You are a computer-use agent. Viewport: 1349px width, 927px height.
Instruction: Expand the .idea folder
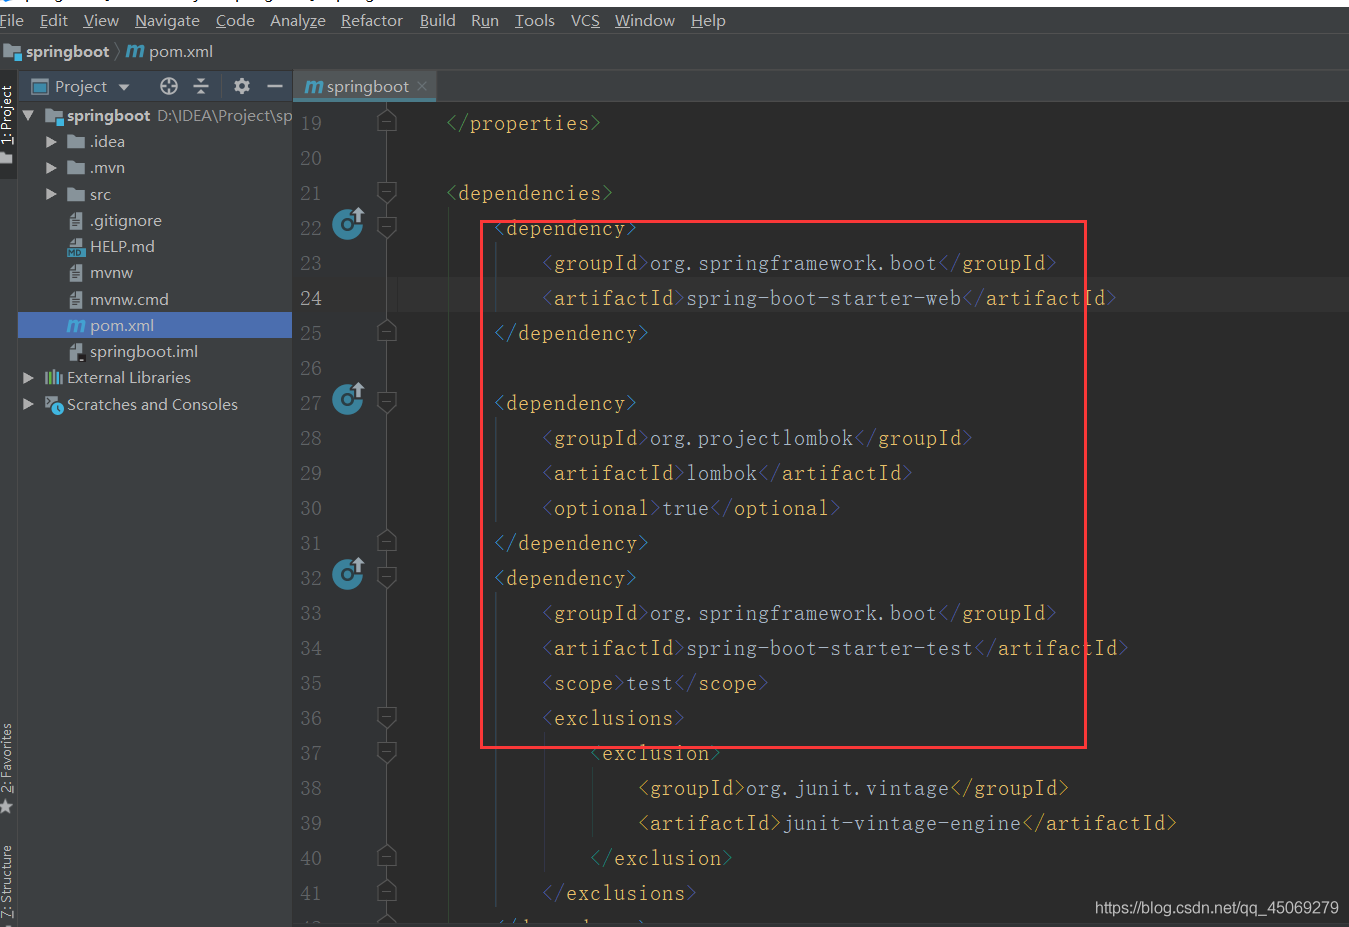(51, 142)
